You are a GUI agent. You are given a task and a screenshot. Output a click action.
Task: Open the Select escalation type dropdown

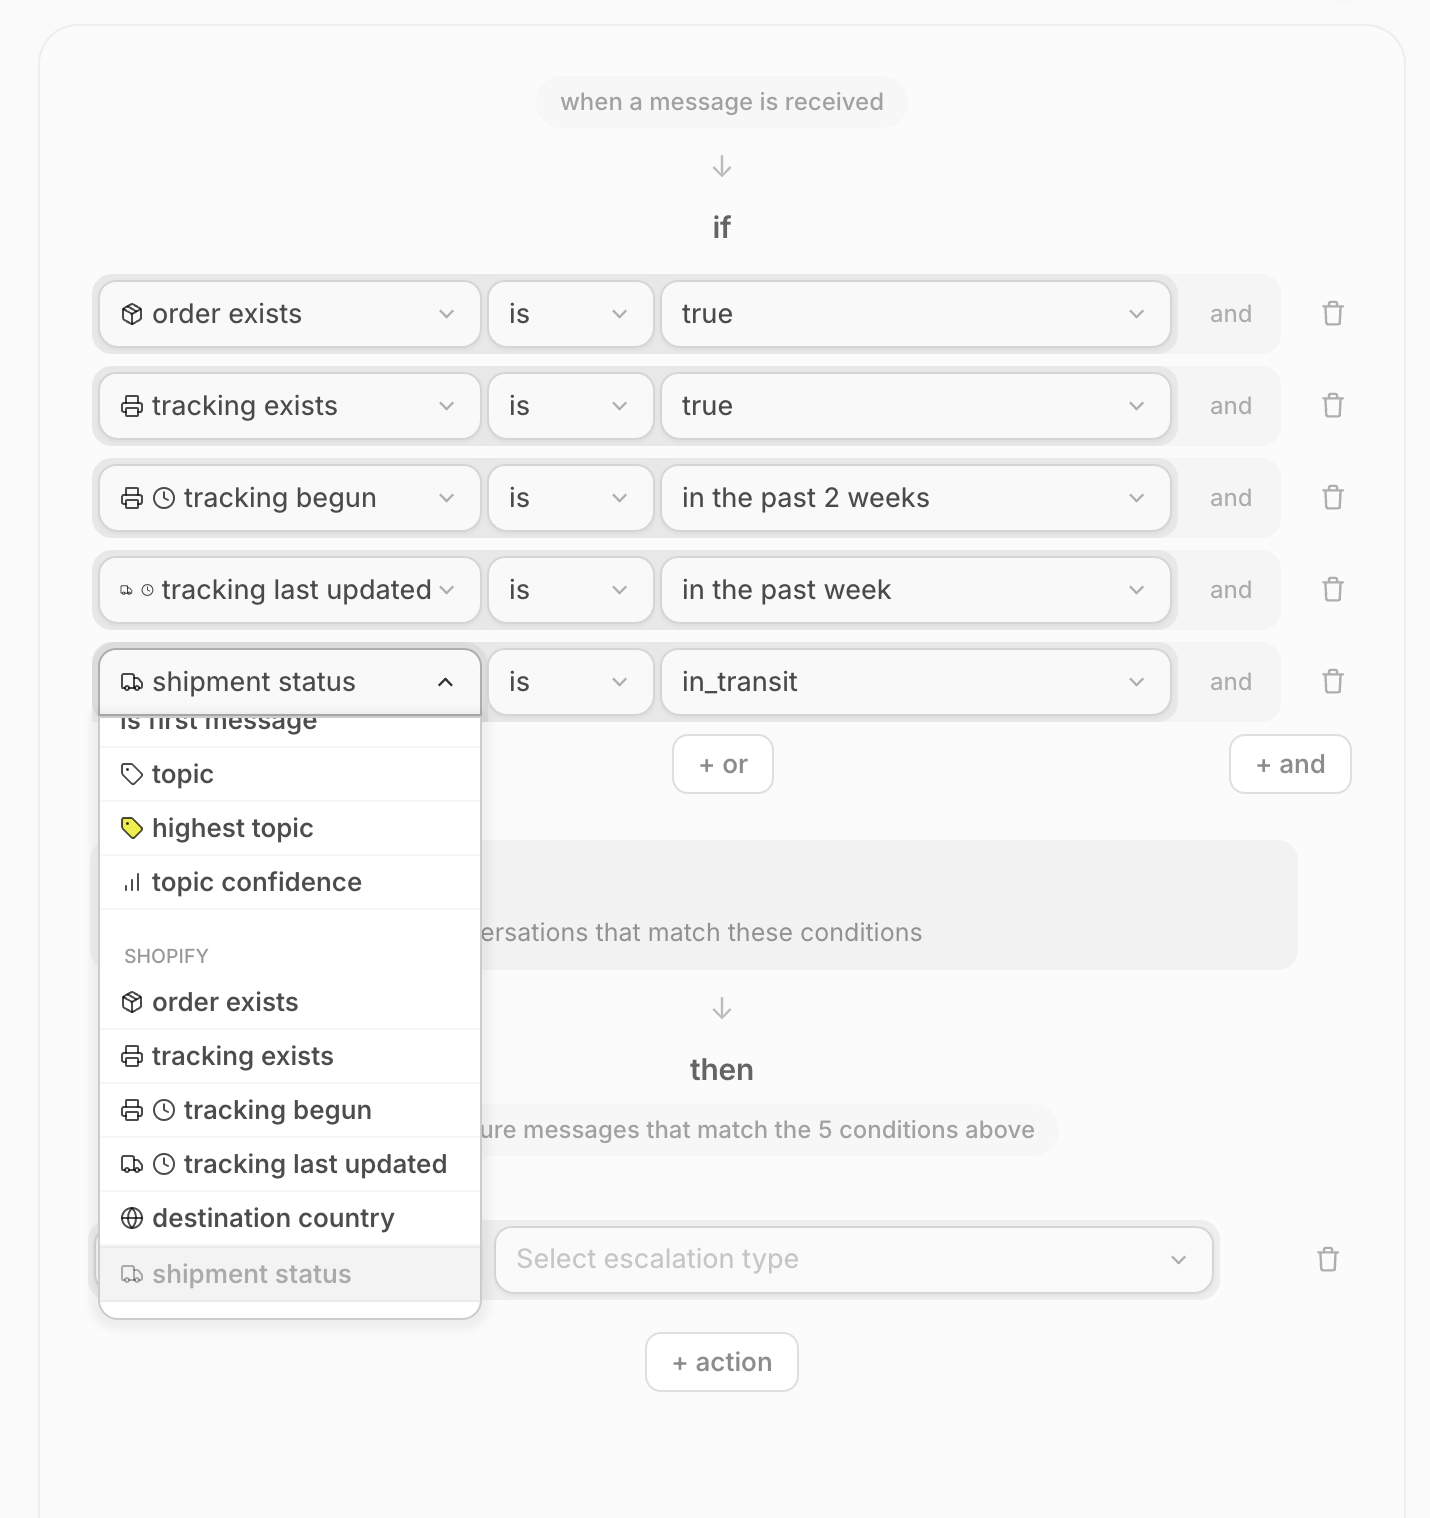[853, 1260]
